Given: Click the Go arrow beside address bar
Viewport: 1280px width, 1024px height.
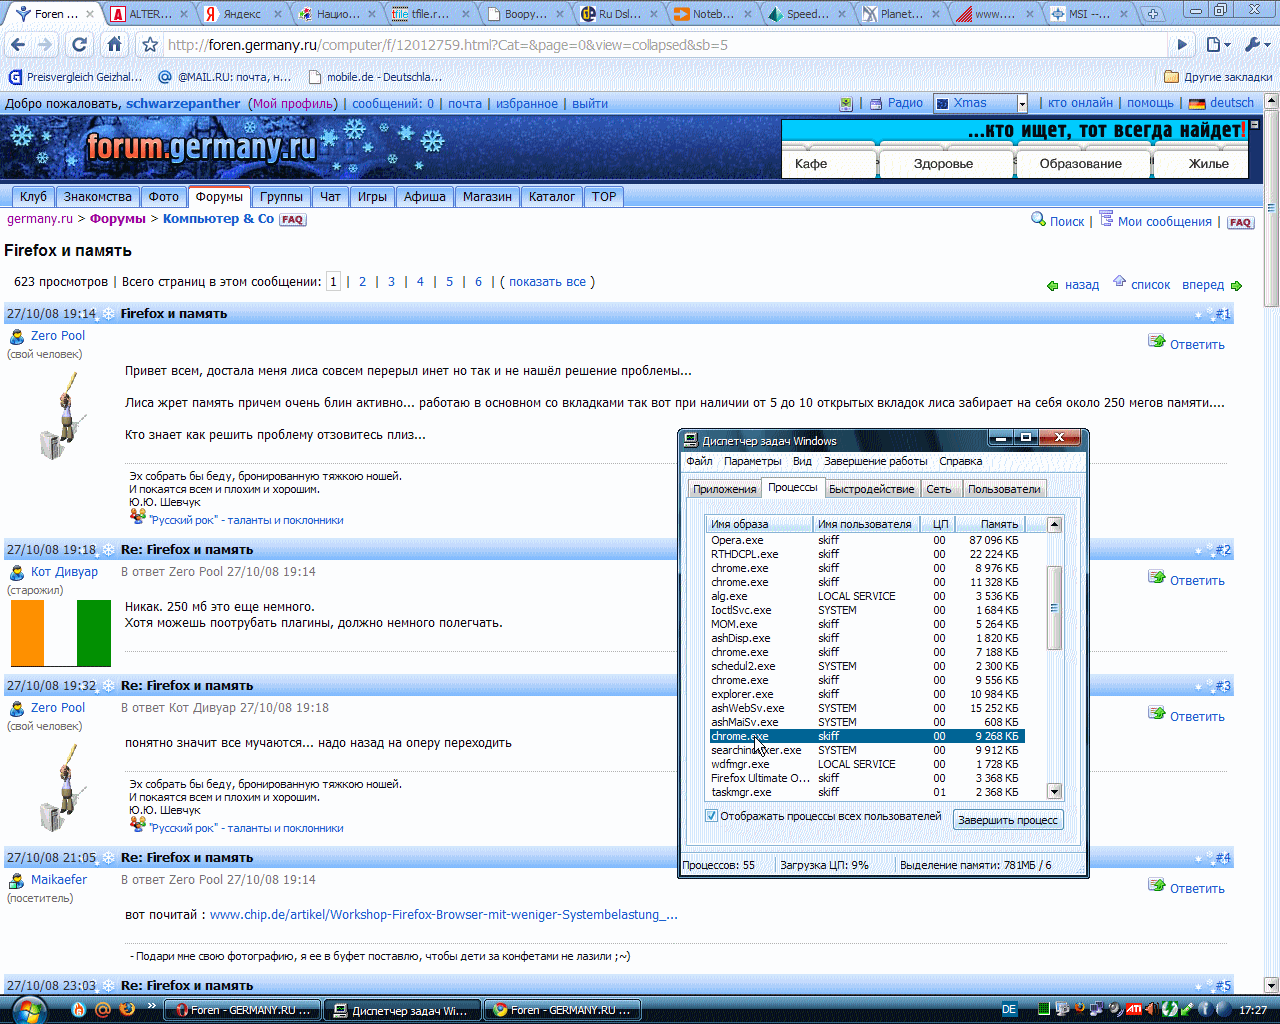Looking at the screenshot, I should (1182, 45).
